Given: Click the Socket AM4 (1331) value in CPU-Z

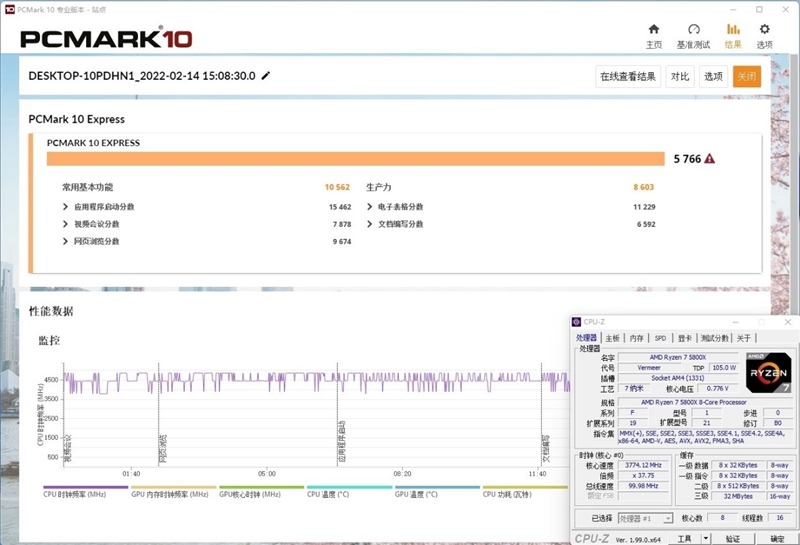Looking at the screenshot, I should click(x=678, y=378).
